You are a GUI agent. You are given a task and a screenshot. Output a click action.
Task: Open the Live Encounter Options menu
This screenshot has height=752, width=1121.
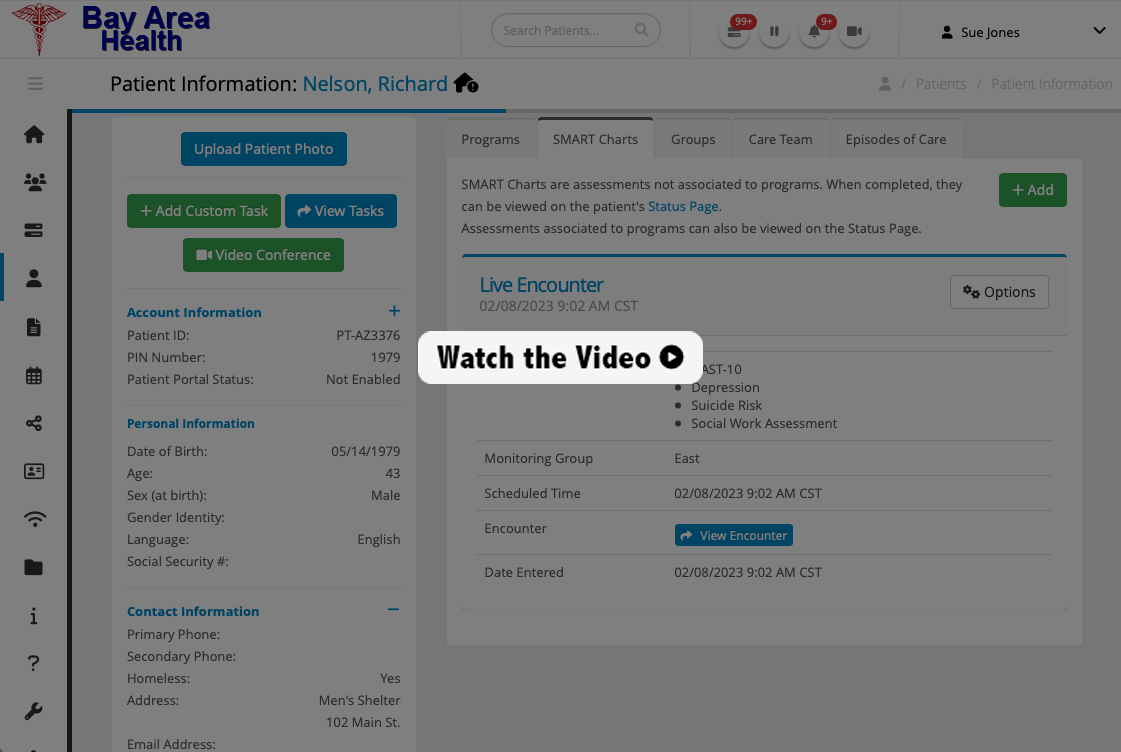point(999,292)
